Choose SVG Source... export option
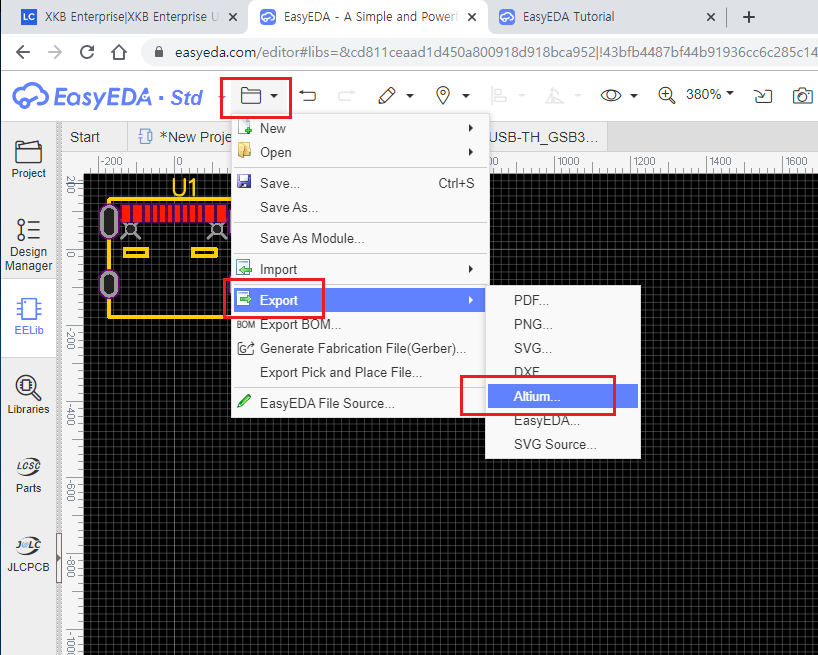This screenshot has height=655, width=818. tap(562, 444)
